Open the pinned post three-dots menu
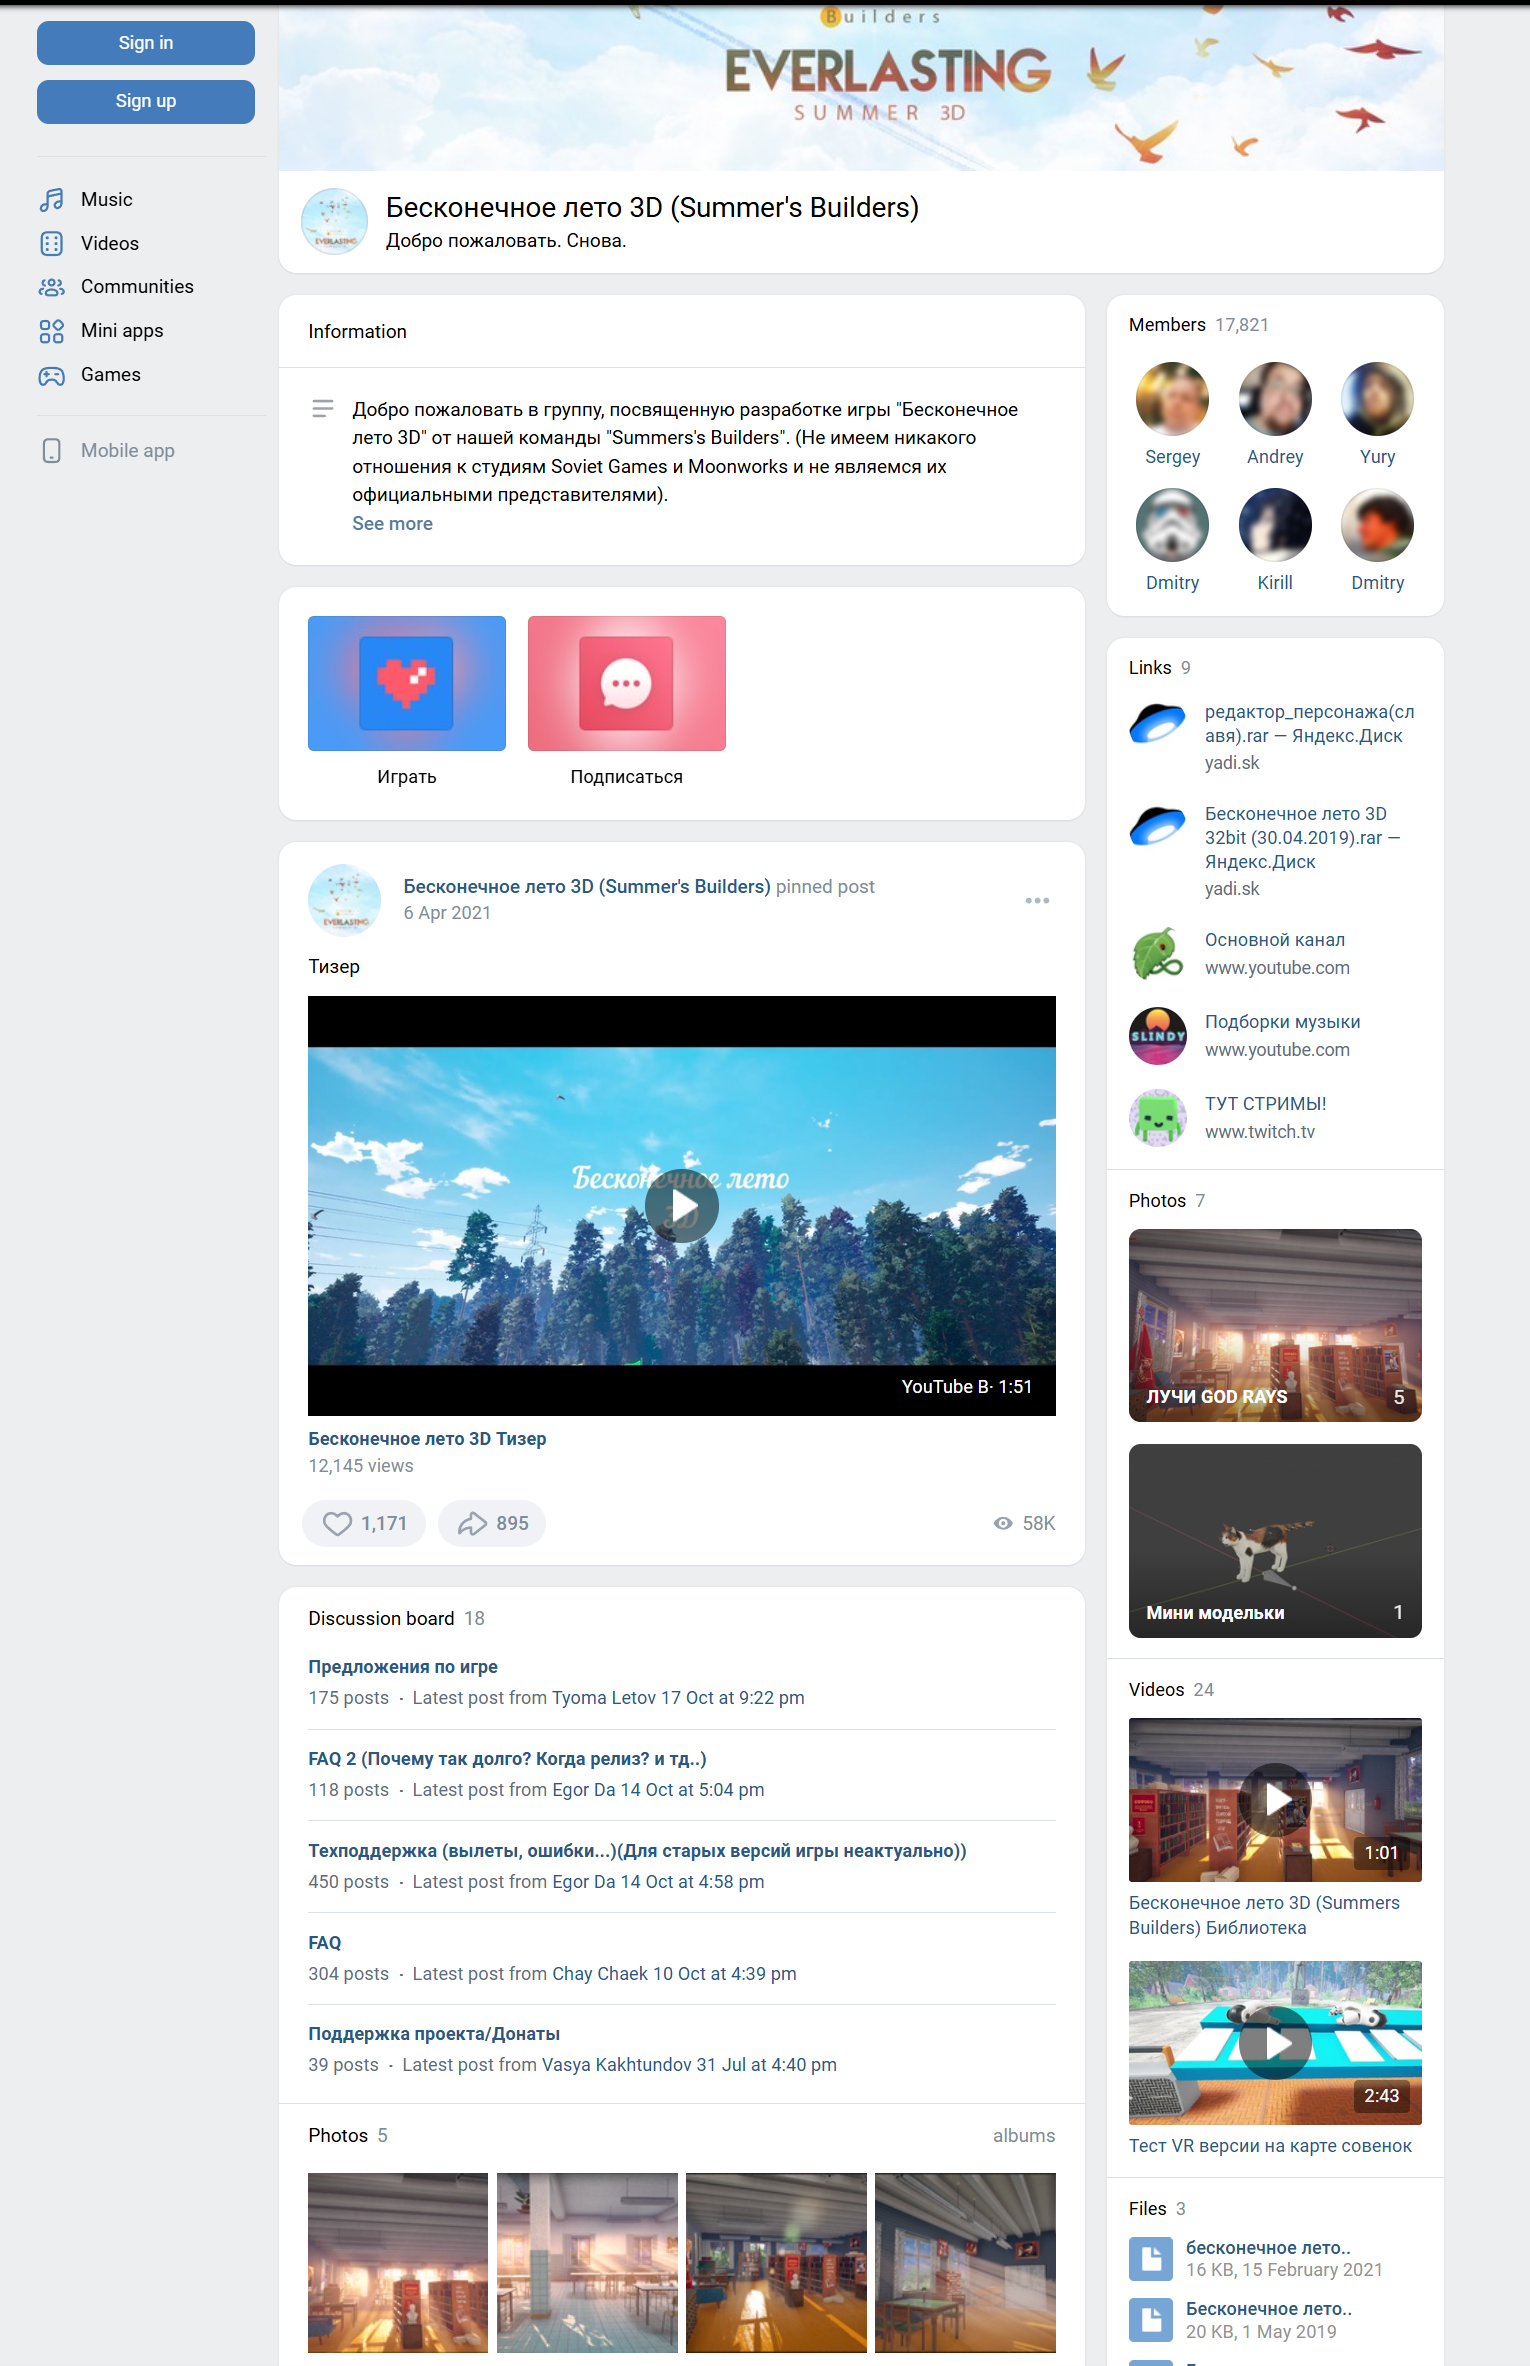The image size is (1530, 2366). (x=1037, y=901)
